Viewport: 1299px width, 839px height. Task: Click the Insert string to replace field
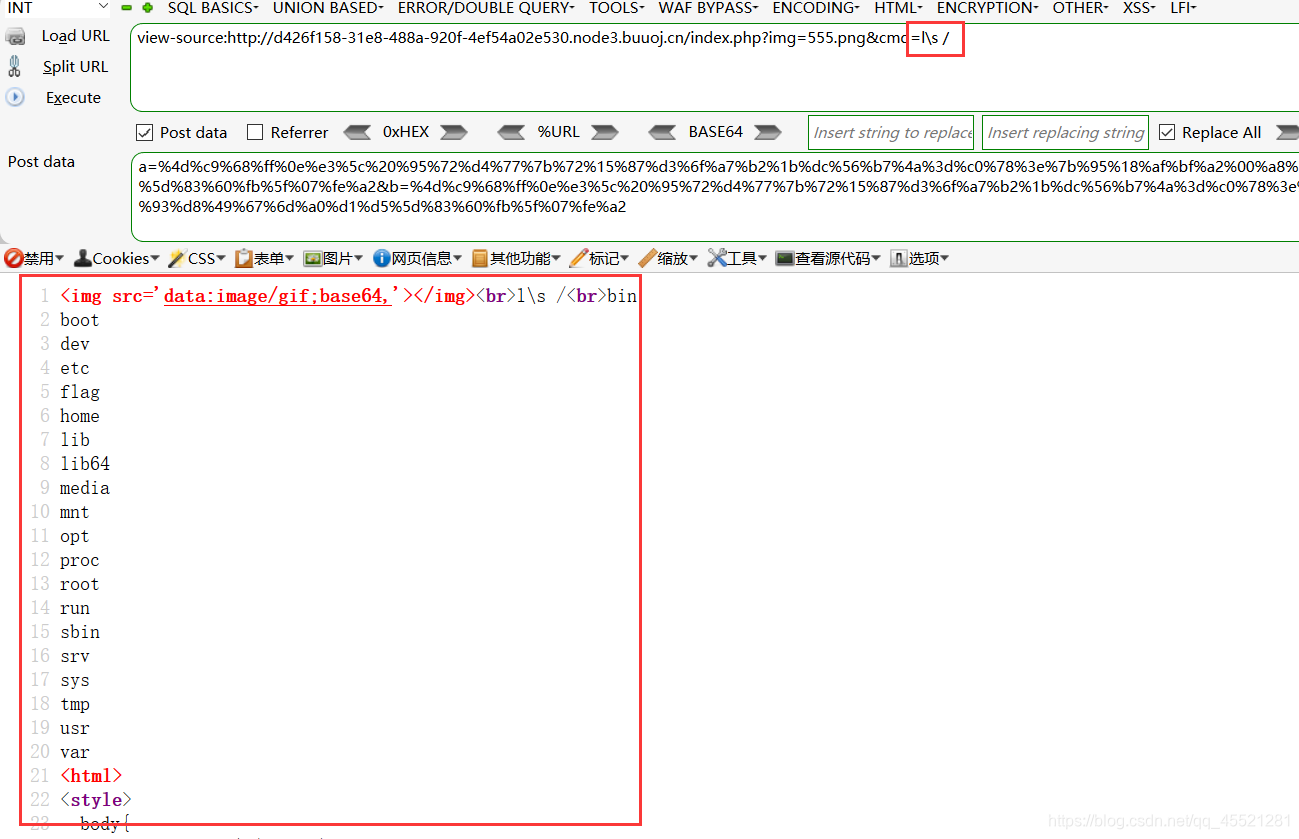click(x=891, y=132)
